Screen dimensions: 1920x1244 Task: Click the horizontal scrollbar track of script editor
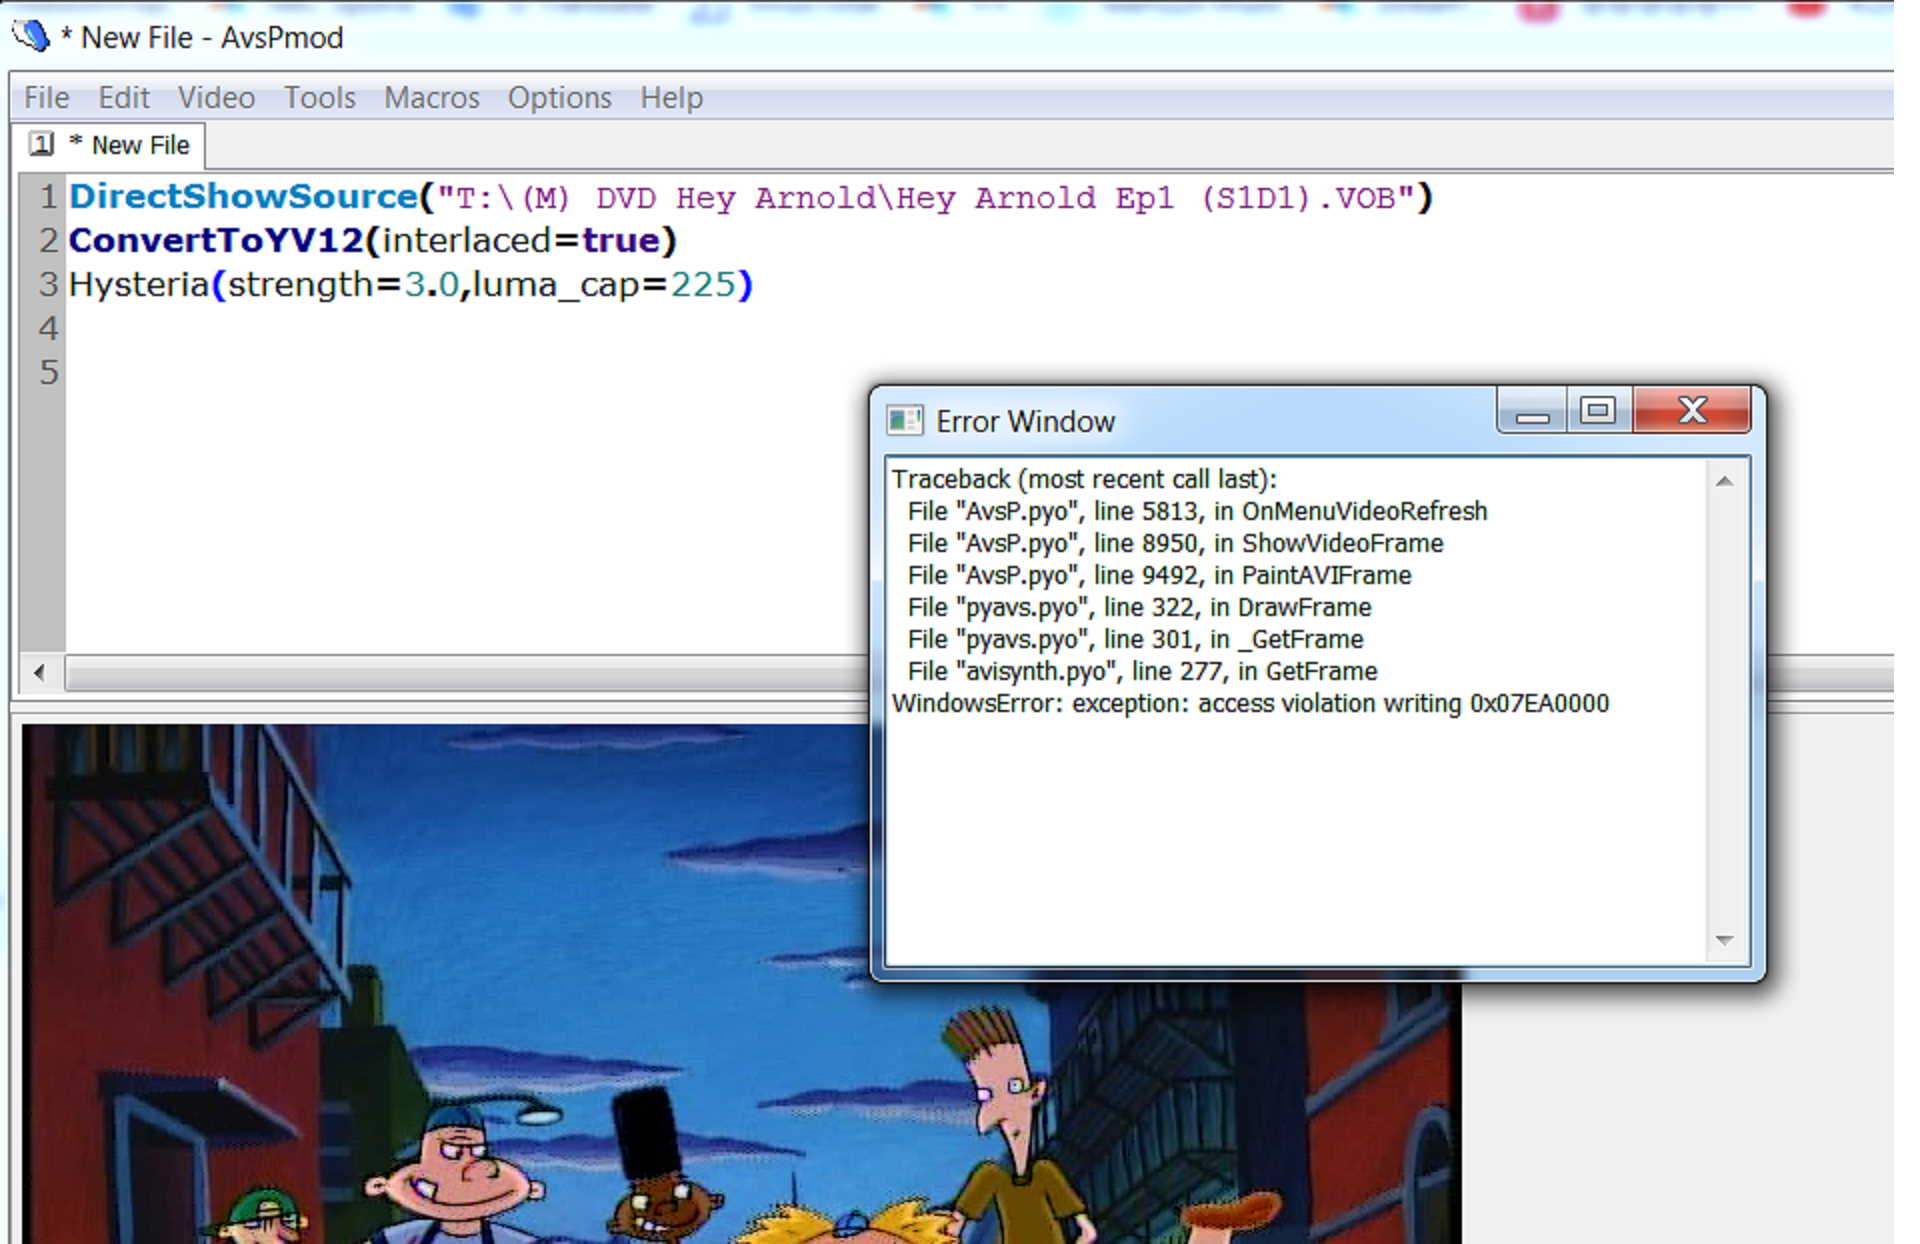[450, 673]
